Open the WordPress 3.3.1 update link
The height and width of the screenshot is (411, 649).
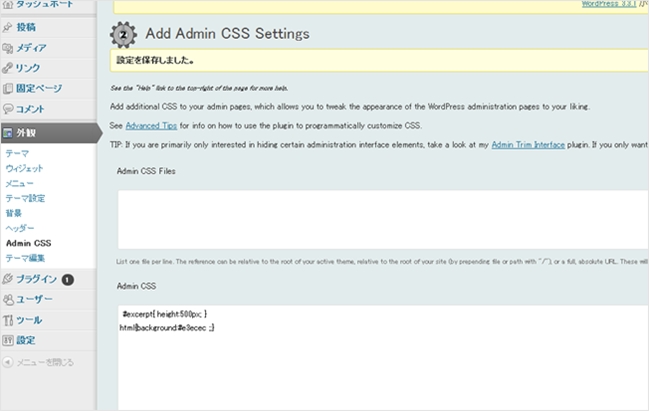click(608, 4)
